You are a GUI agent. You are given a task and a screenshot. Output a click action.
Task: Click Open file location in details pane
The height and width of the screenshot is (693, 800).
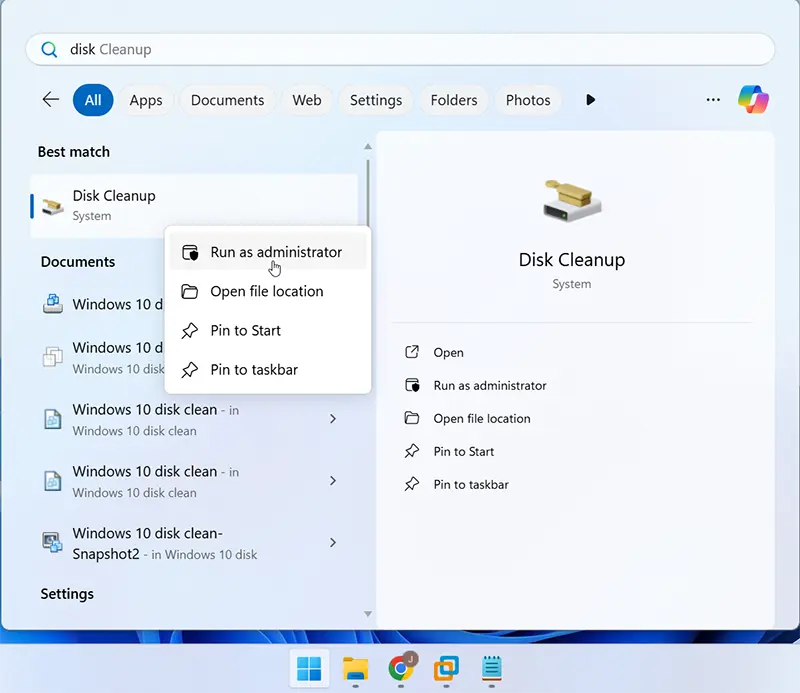(482, 418)
